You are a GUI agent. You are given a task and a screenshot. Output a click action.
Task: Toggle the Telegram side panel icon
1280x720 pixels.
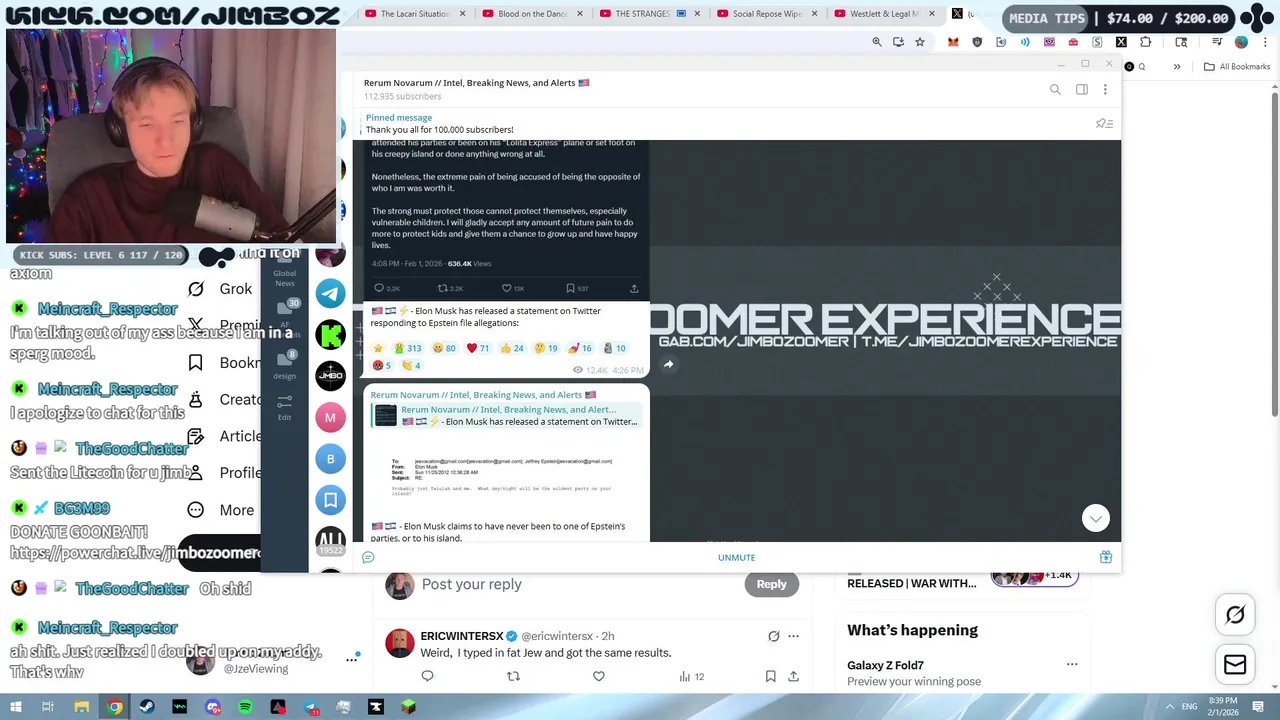point(1082,90)
